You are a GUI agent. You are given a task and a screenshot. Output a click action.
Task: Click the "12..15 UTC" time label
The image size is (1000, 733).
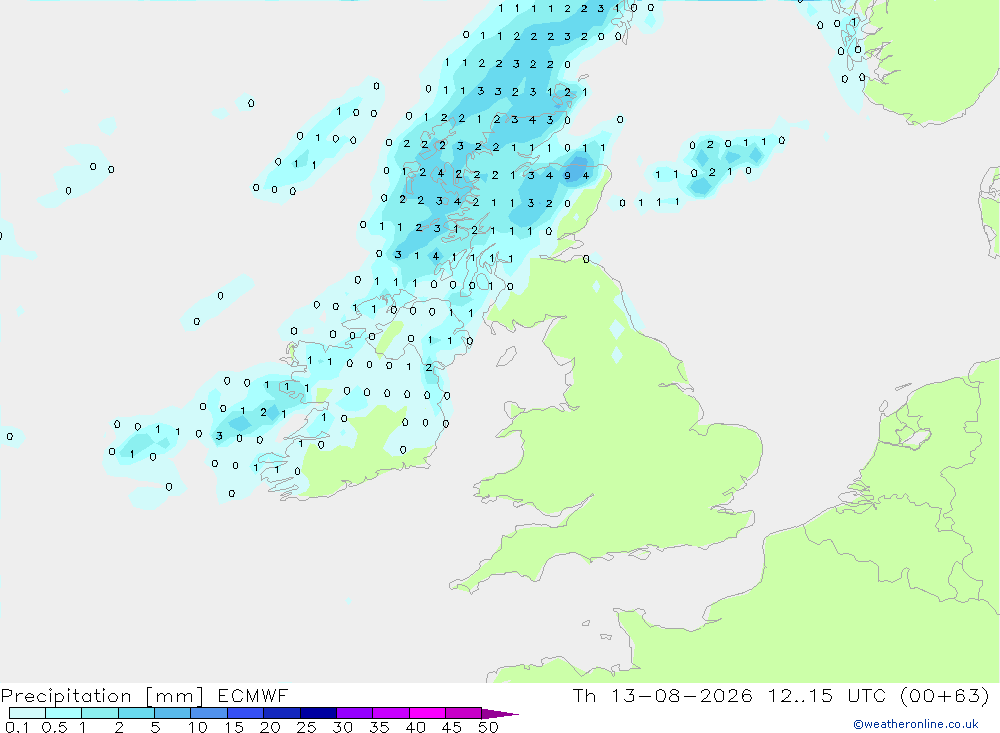[827, 695]
